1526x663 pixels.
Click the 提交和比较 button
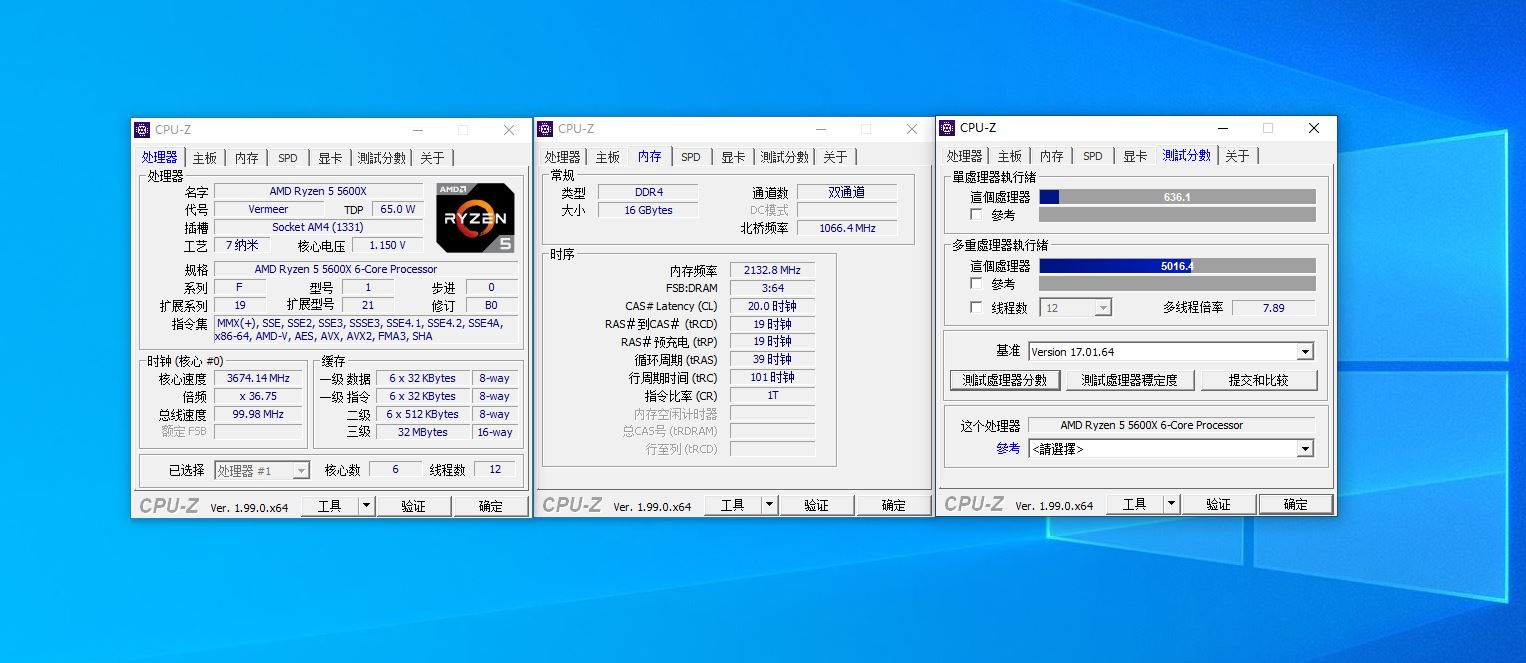(x=1260, y=380)
